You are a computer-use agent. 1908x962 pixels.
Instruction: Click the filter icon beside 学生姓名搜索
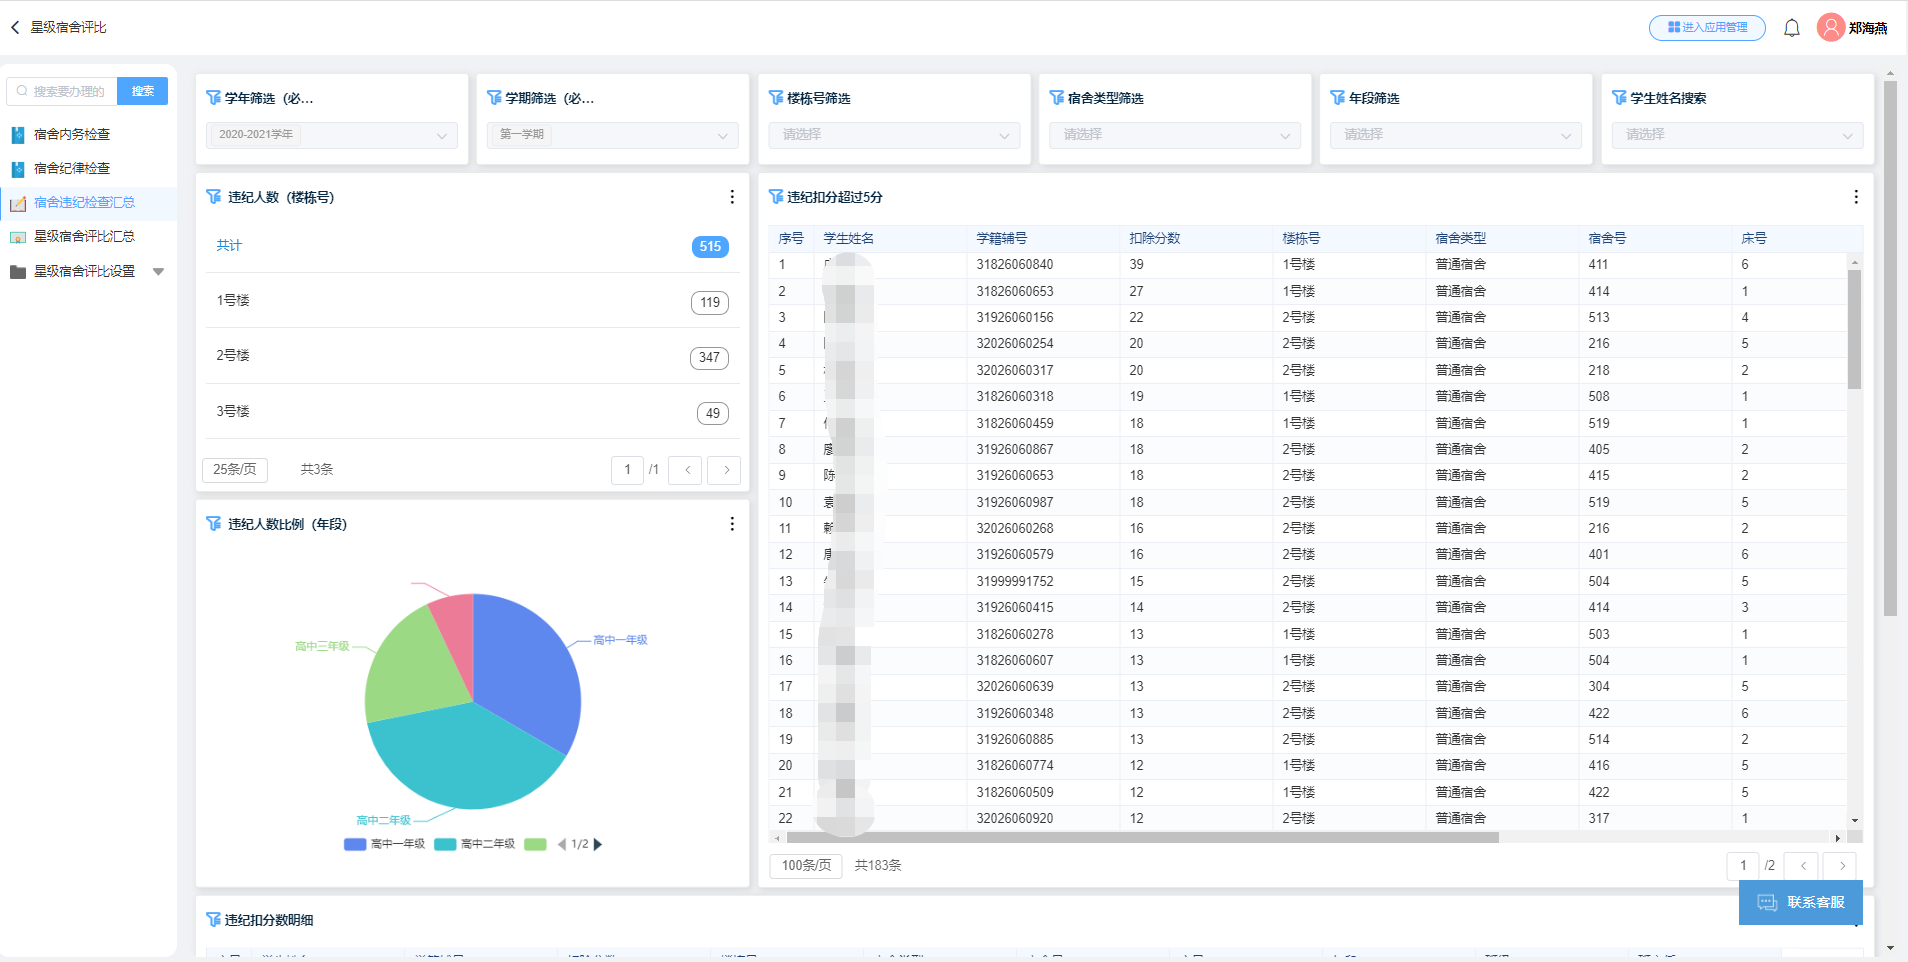tap(1619, 98)
